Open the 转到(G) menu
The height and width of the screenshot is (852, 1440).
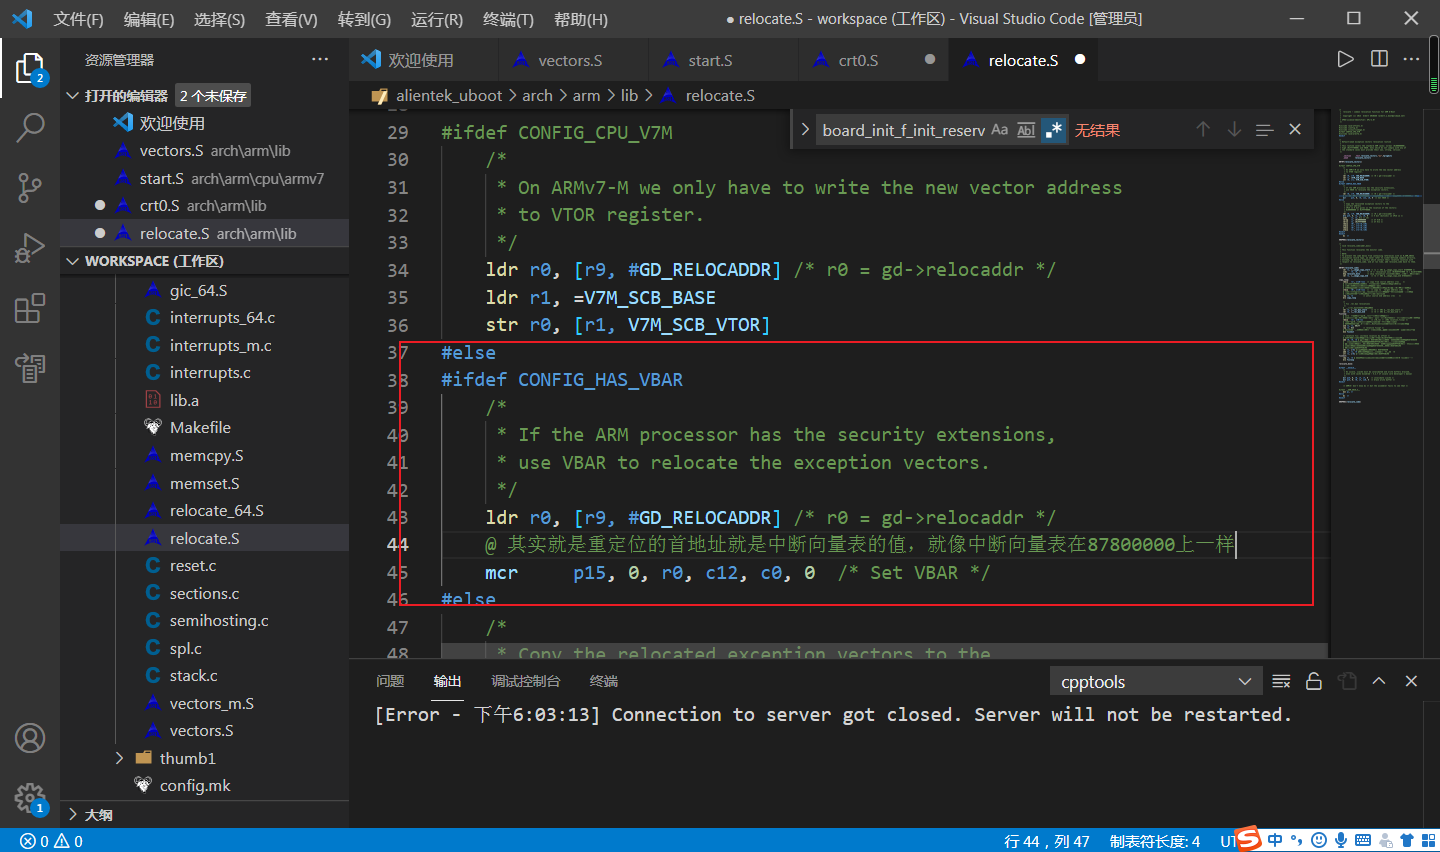(x=364, y=19)
